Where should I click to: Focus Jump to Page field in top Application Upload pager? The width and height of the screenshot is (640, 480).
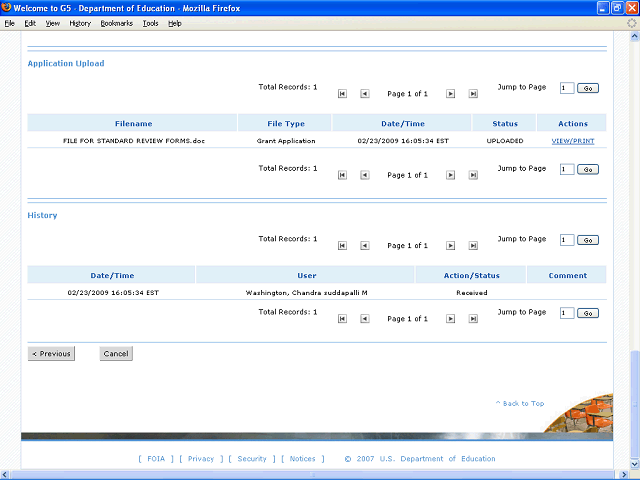tap(567, 88)
